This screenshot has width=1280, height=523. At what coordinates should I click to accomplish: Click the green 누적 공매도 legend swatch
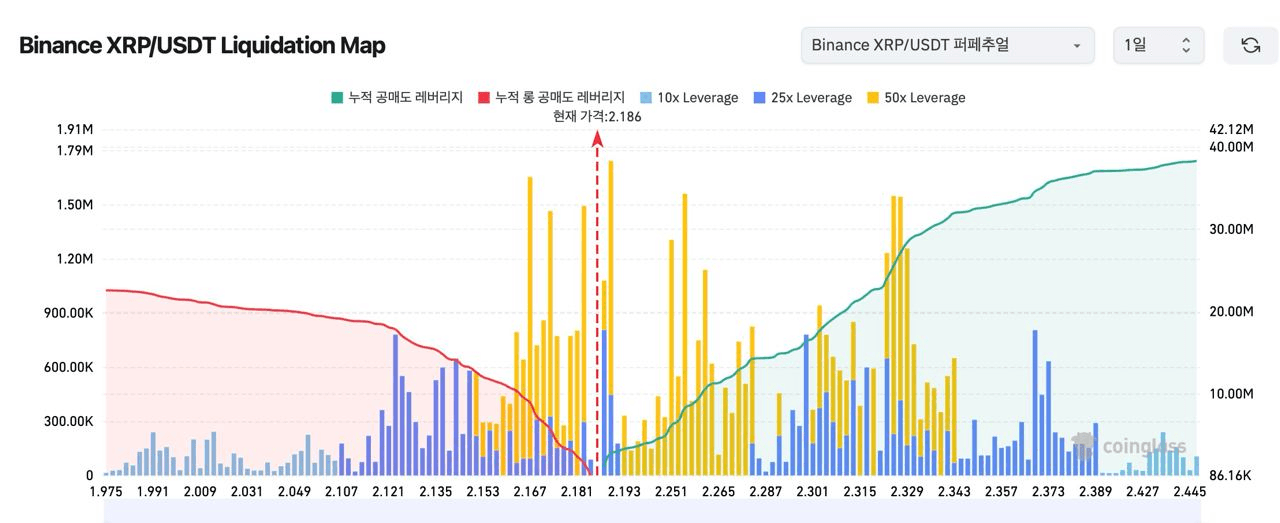pos(337,98)
